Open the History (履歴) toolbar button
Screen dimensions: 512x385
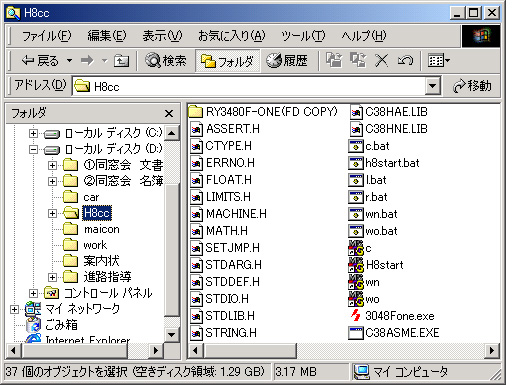click(x=287, y=61)
